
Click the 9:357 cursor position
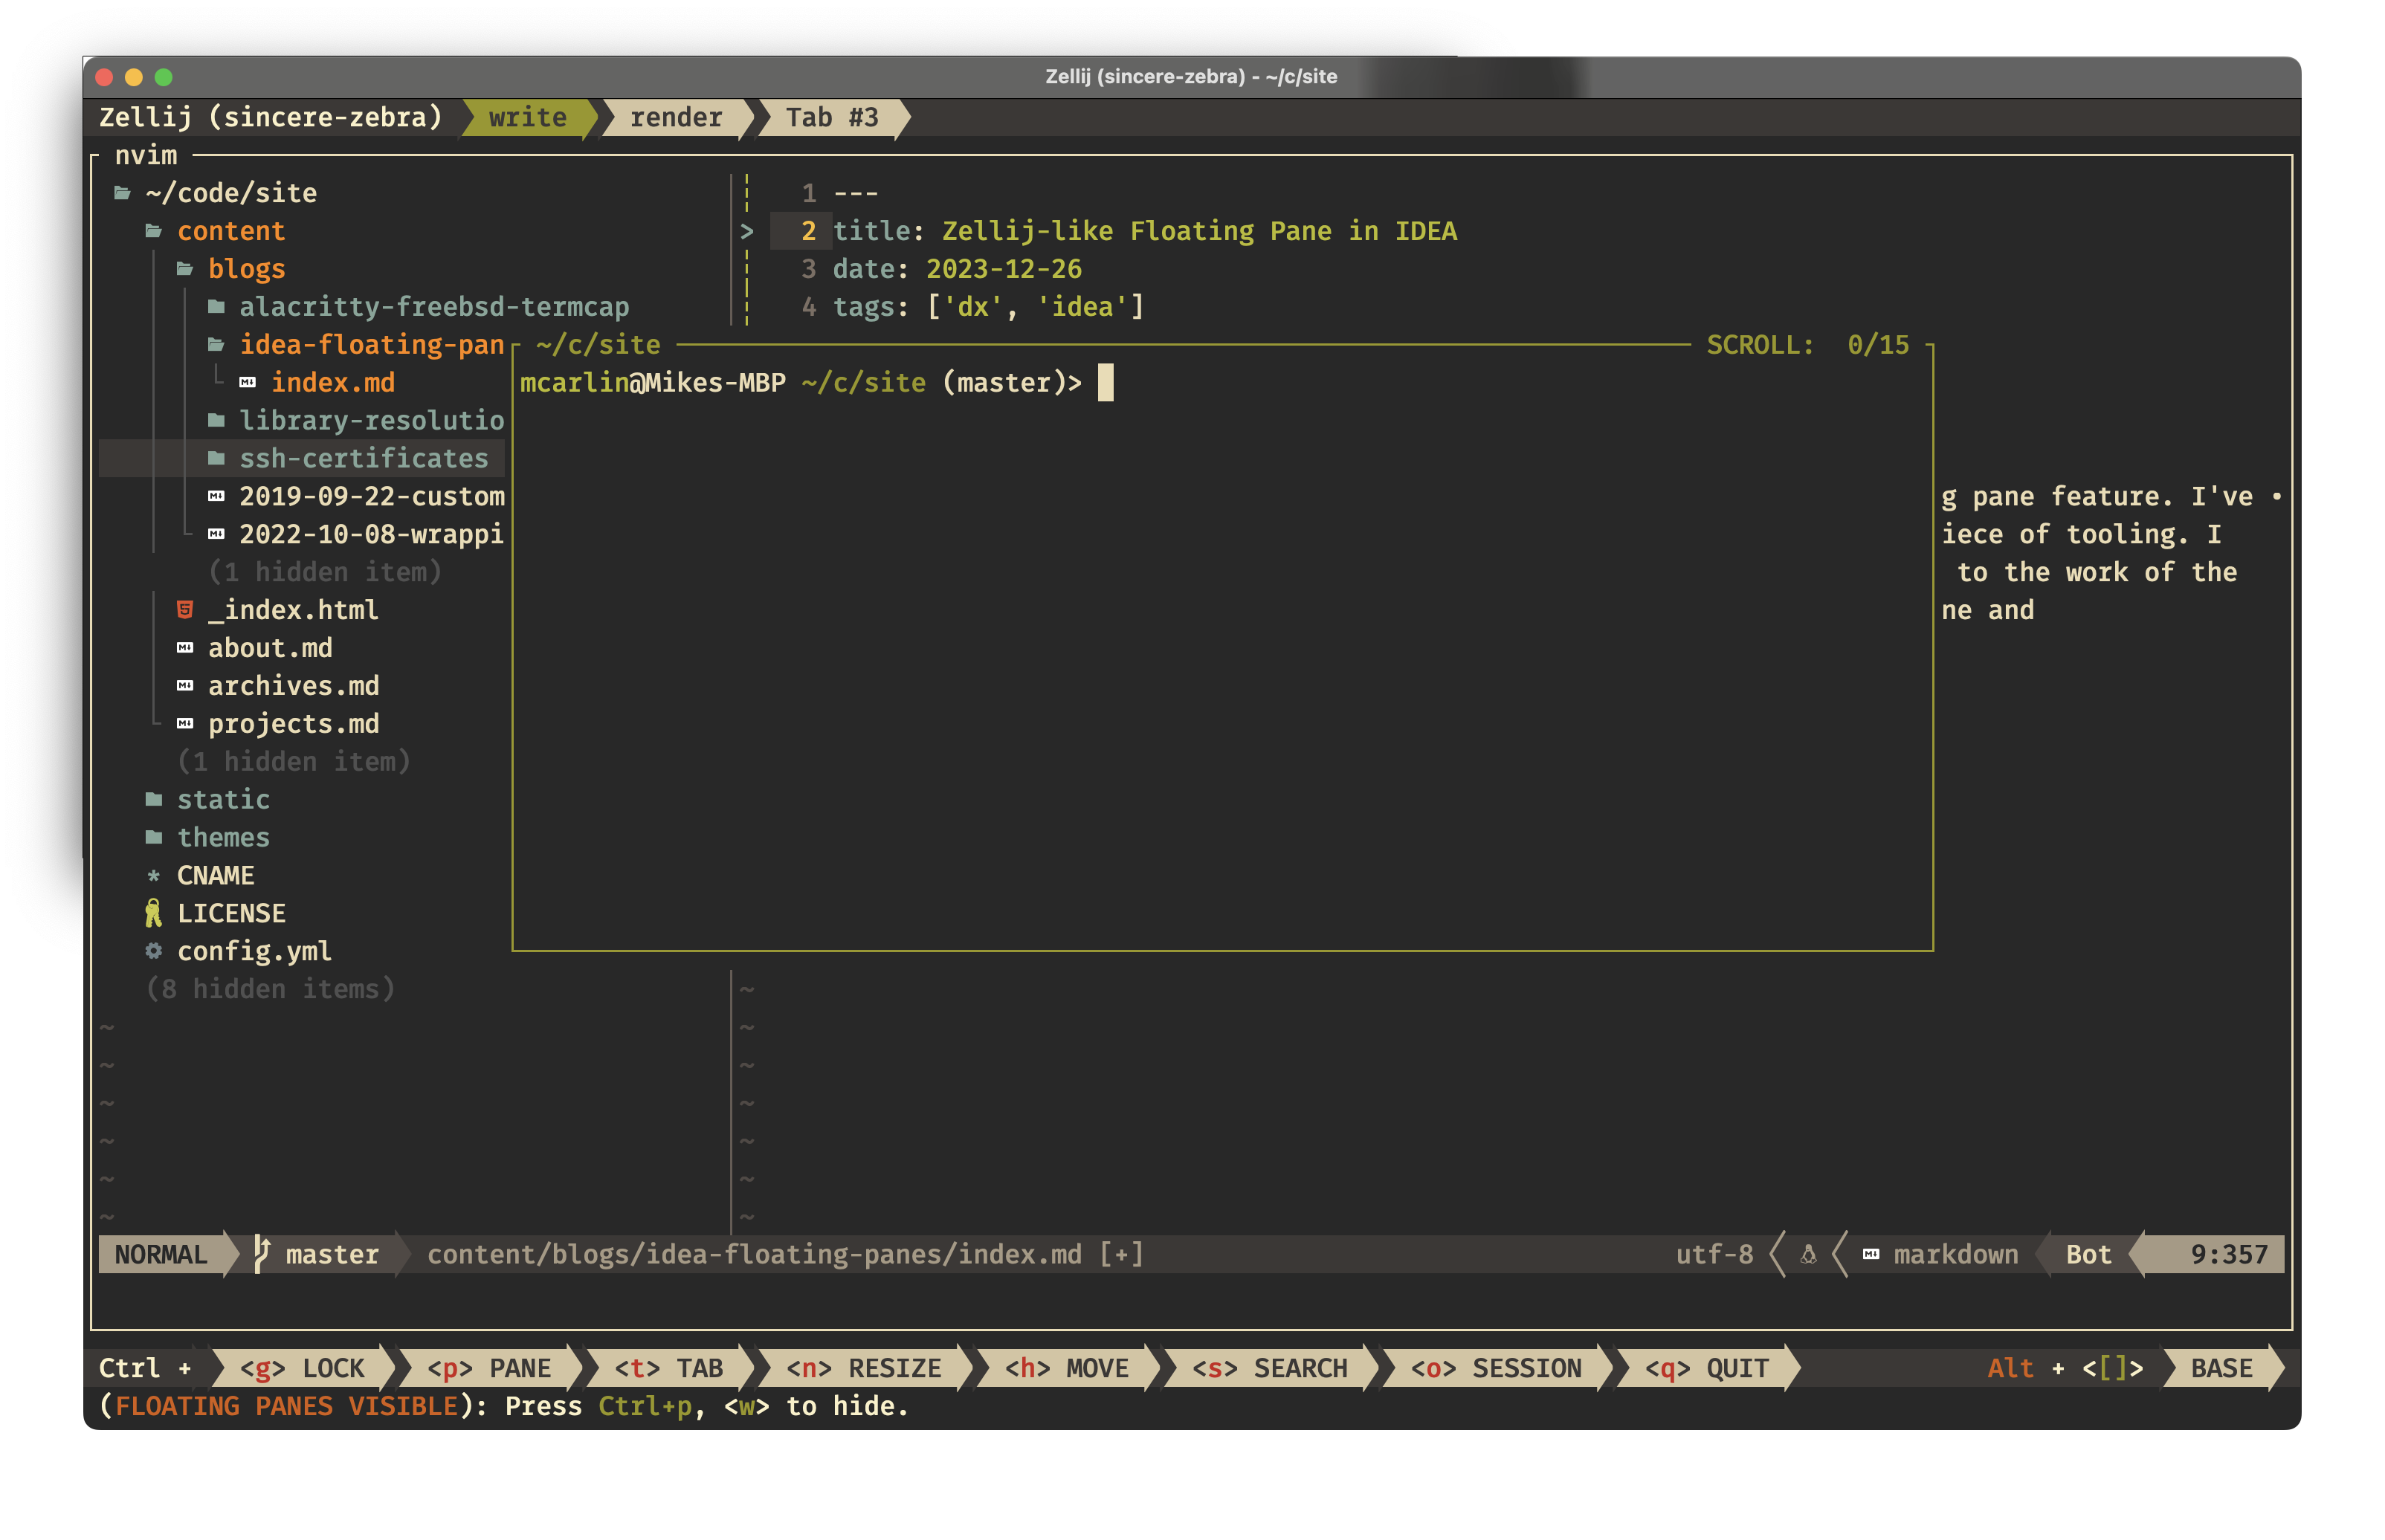2229,1254
